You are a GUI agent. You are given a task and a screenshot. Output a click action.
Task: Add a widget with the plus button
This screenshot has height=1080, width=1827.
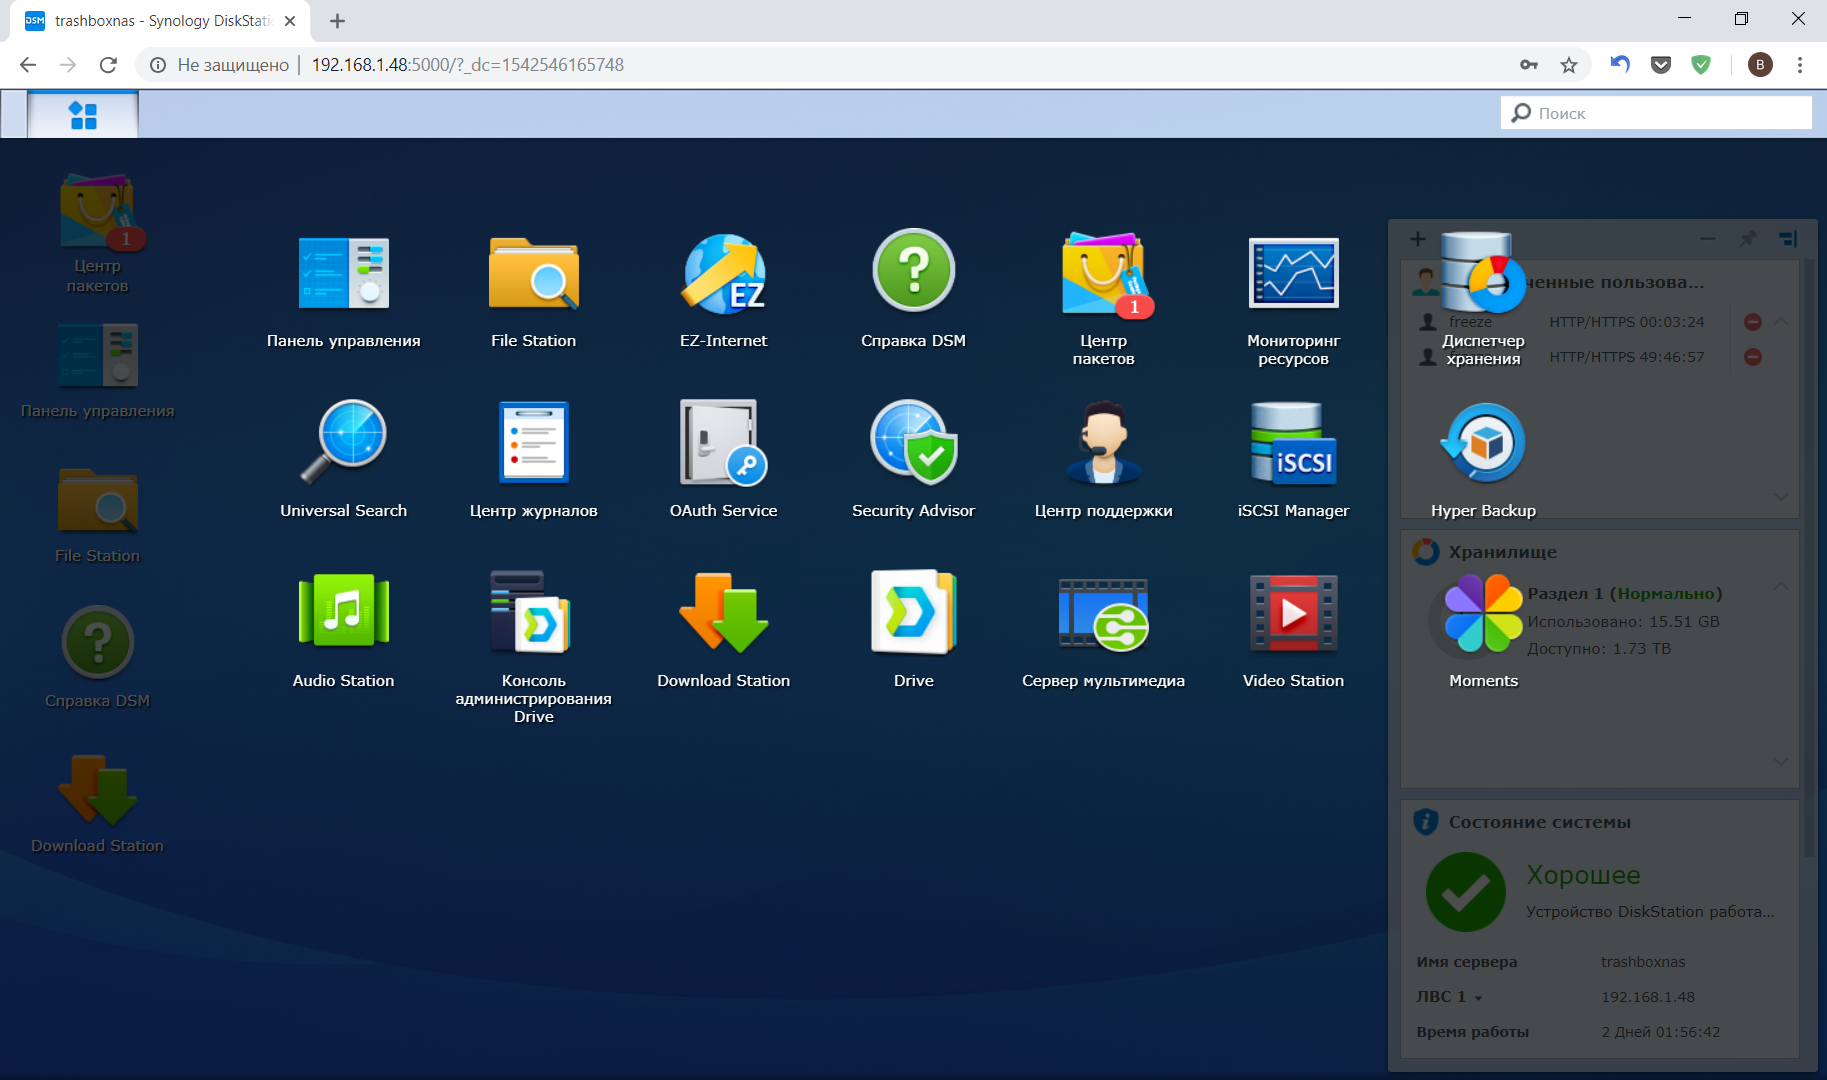[1417, 239]
